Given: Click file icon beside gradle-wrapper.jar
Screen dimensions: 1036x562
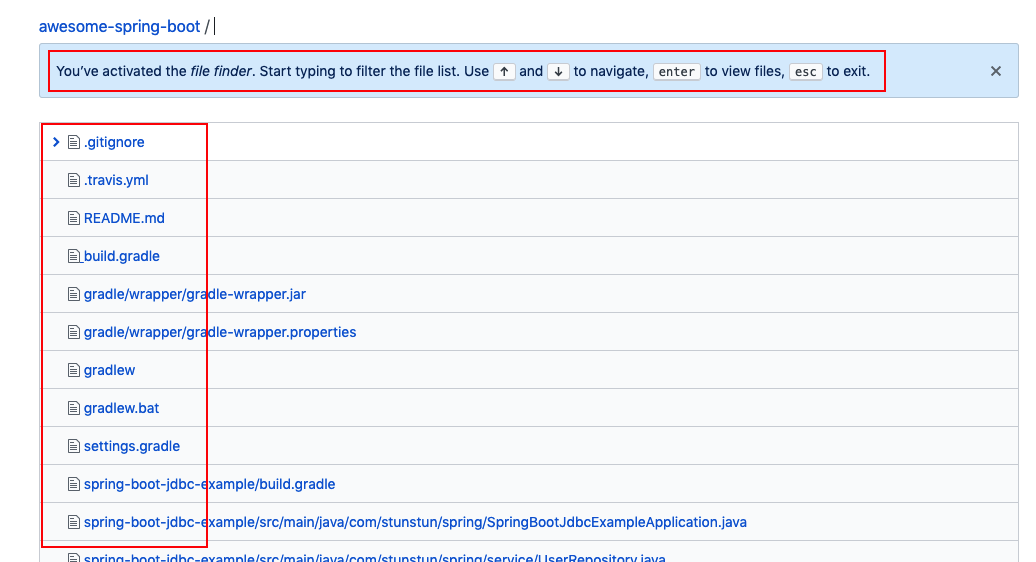Looking at the screenshot, I should 74,295.
